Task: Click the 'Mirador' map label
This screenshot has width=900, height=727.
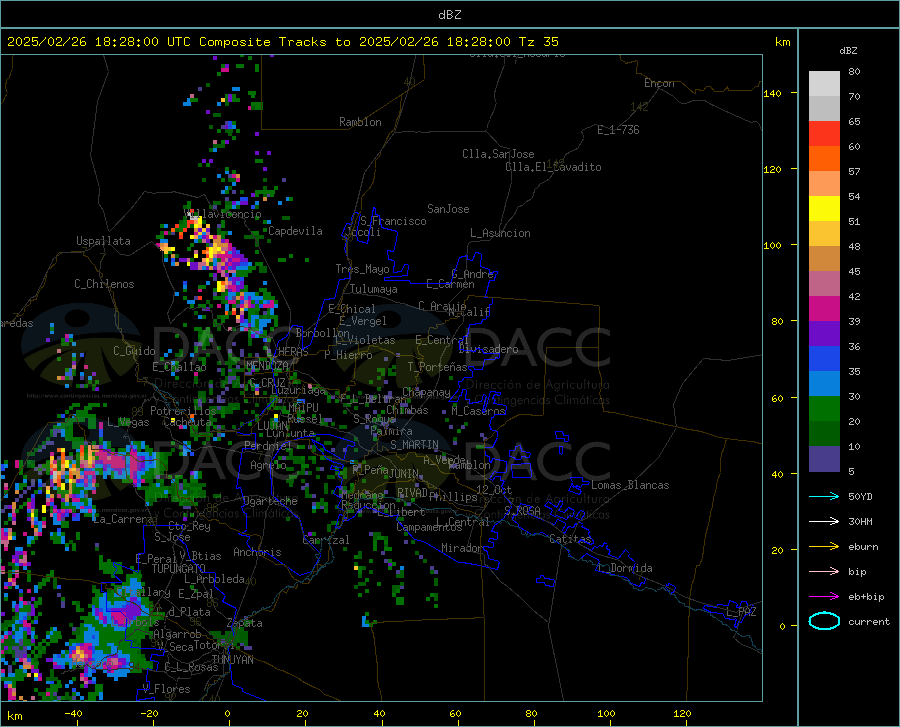Action: [x=461, y=548]
